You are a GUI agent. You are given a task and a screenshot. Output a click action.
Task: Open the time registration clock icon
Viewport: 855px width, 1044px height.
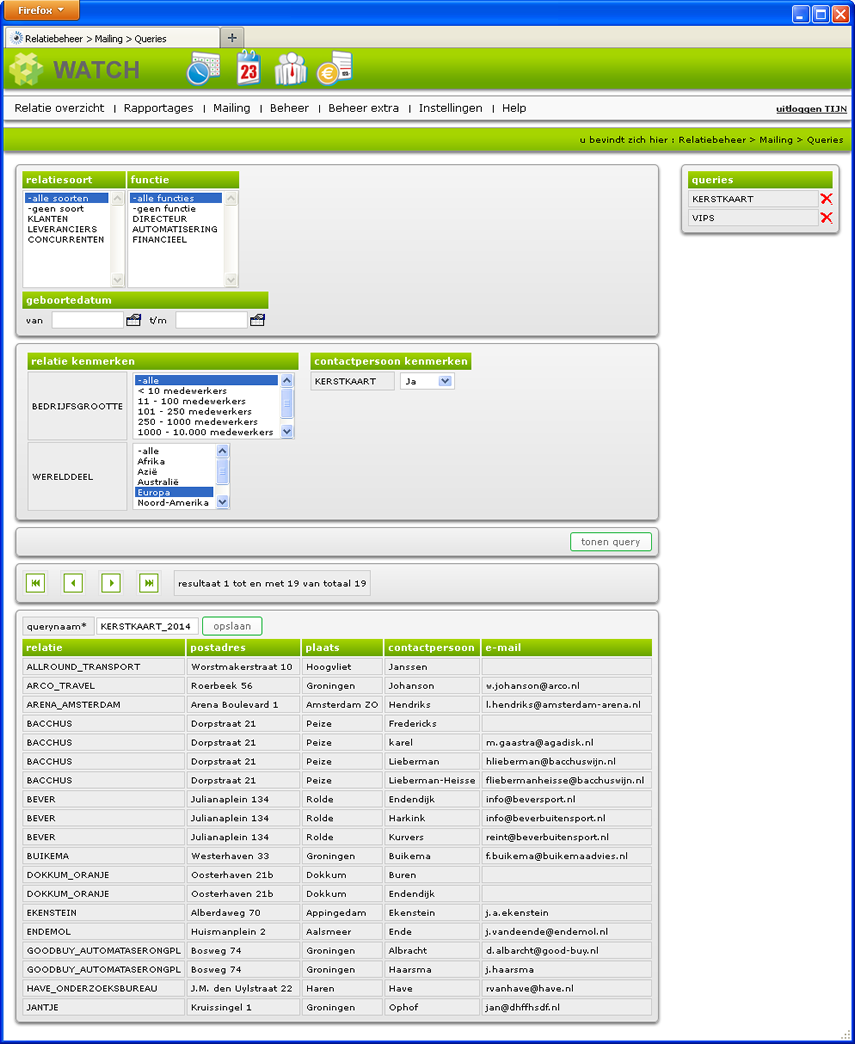(203, 69)
